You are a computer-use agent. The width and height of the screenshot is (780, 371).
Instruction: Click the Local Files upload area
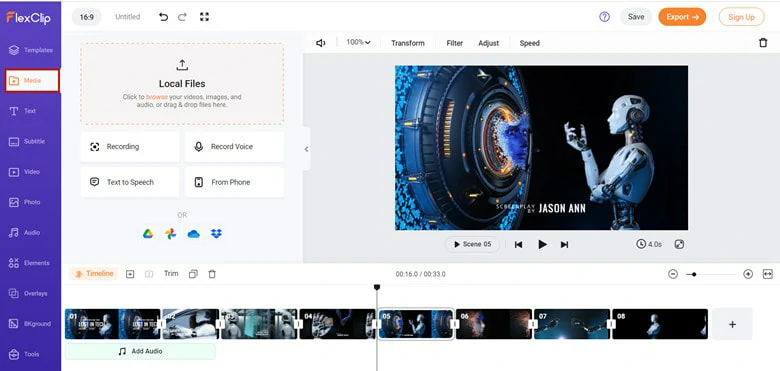(182, 84)
